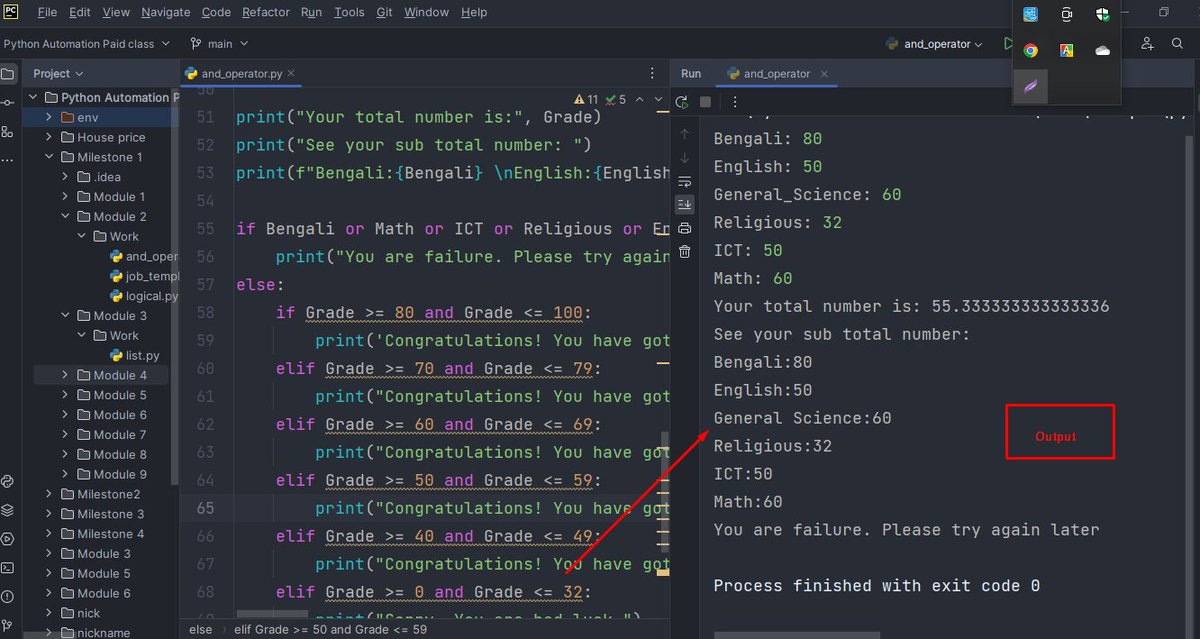The image size is (1200, 639).
Task: Click the Stop square in Run panel
Action: (705, 102)
